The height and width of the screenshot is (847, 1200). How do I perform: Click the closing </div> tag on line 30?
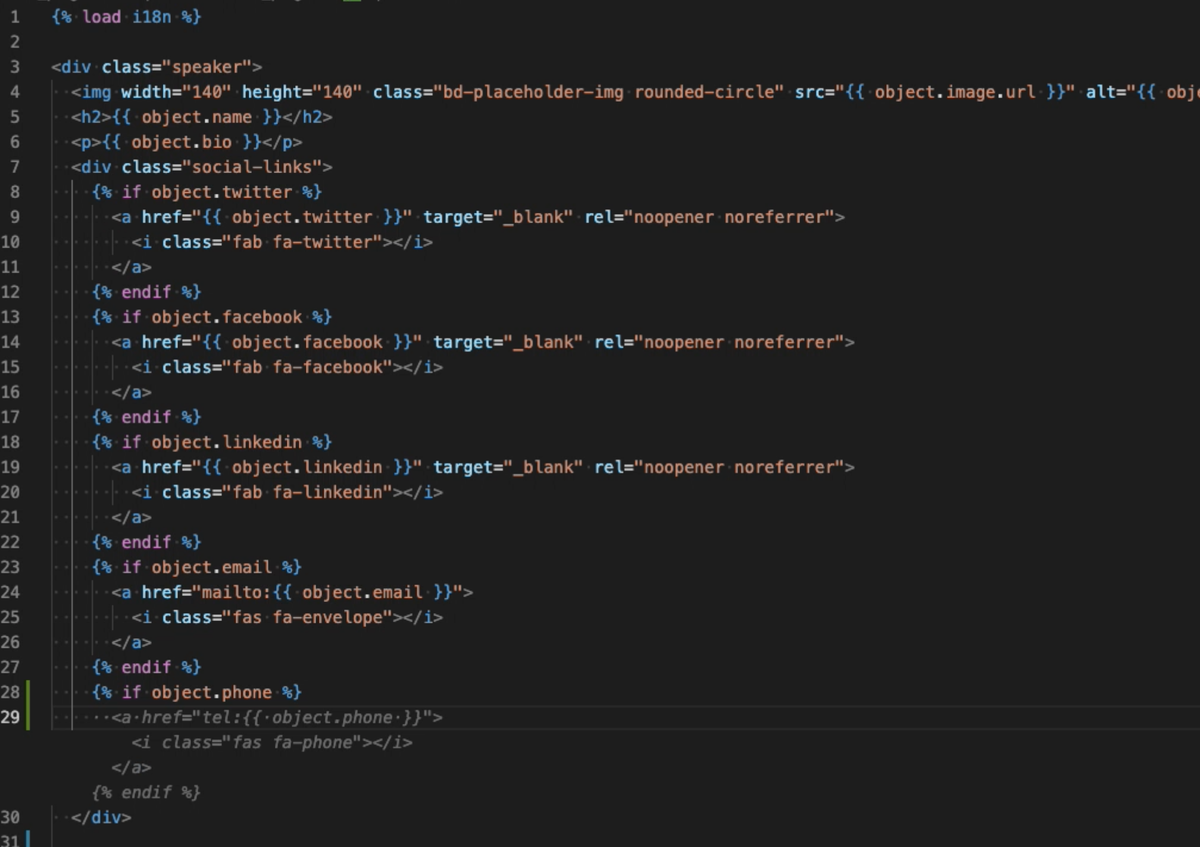(101, 817)
